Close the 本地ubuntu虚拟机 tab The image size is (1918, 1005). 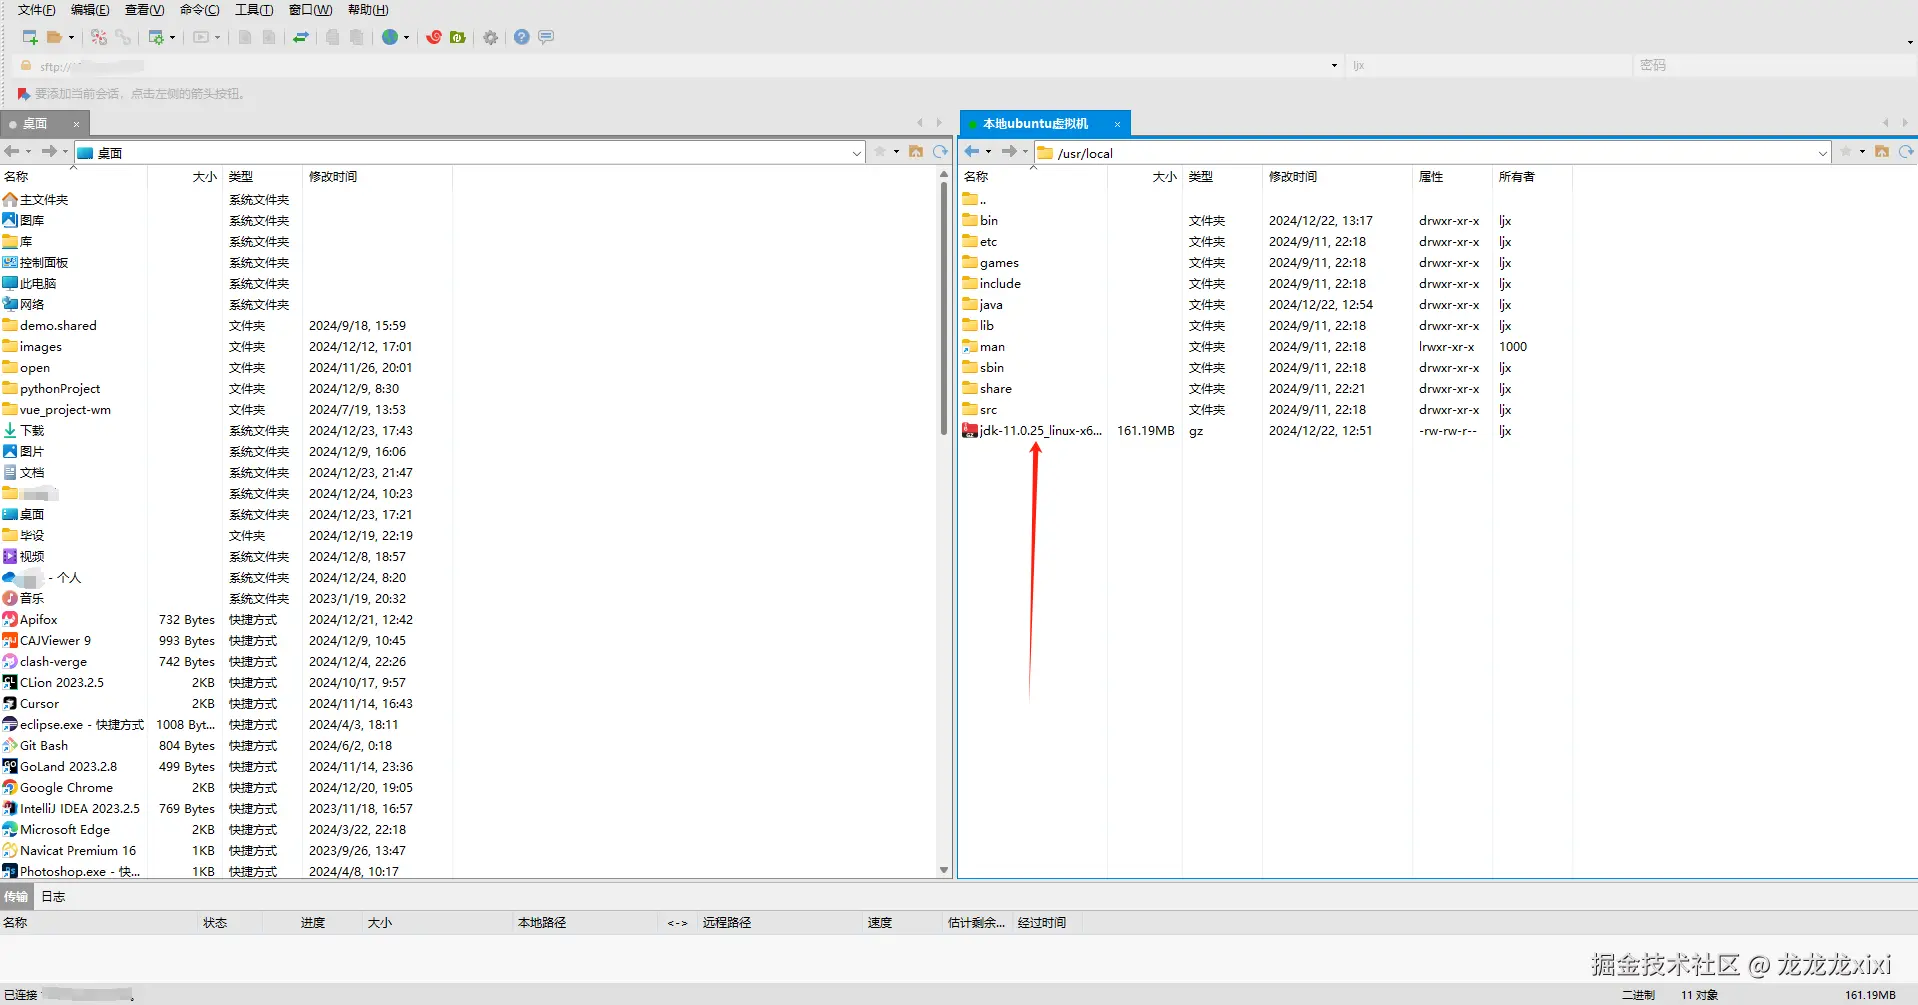point(1117,125)
